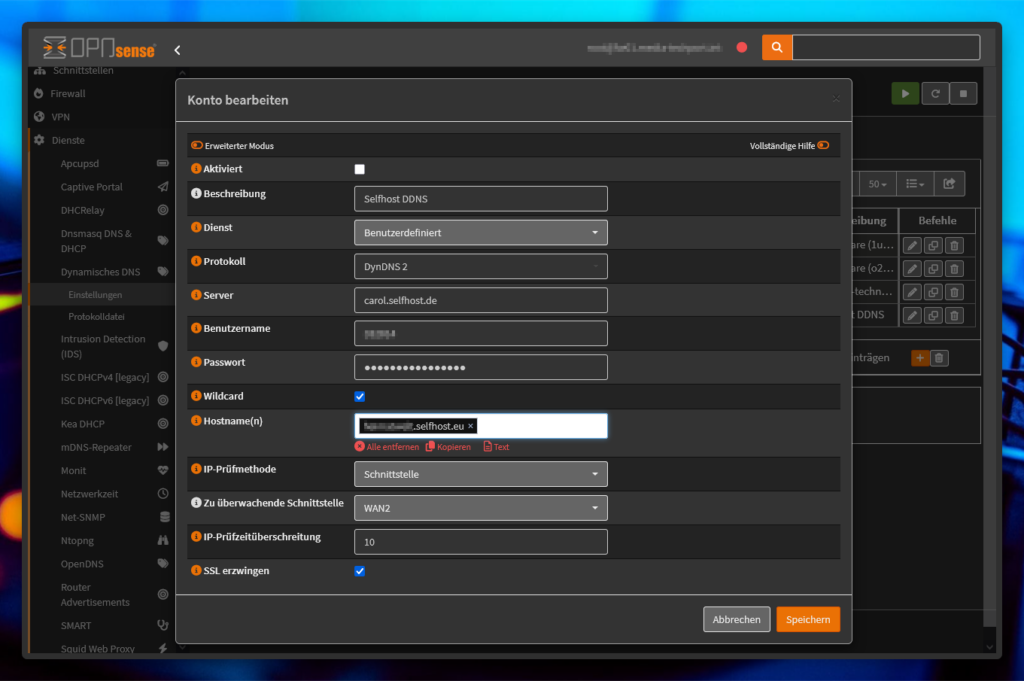The image size is (1024, 681).
Task: Remove the selfhost.eu hostname tag
Action: point(471,426)
